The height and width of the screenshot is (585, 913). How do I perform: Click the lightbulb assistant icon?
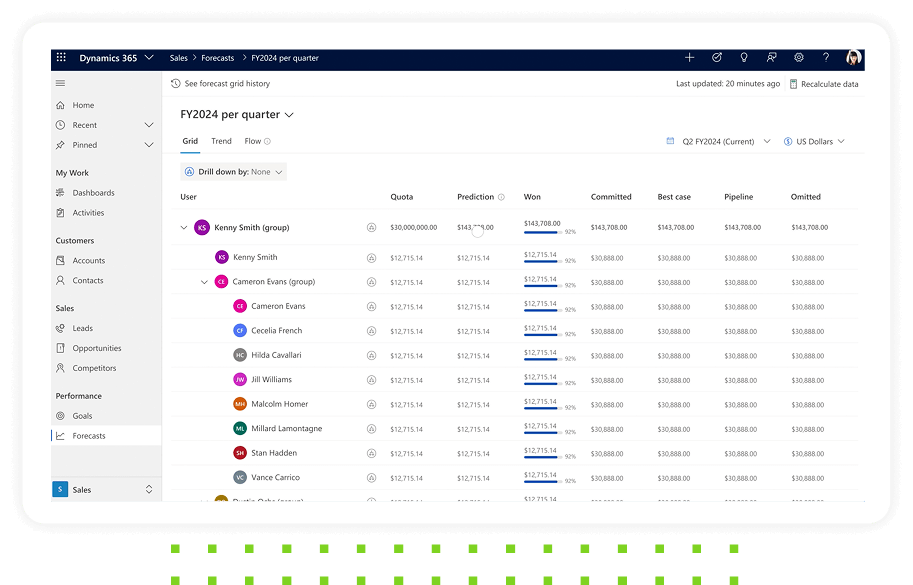(744, 58)
